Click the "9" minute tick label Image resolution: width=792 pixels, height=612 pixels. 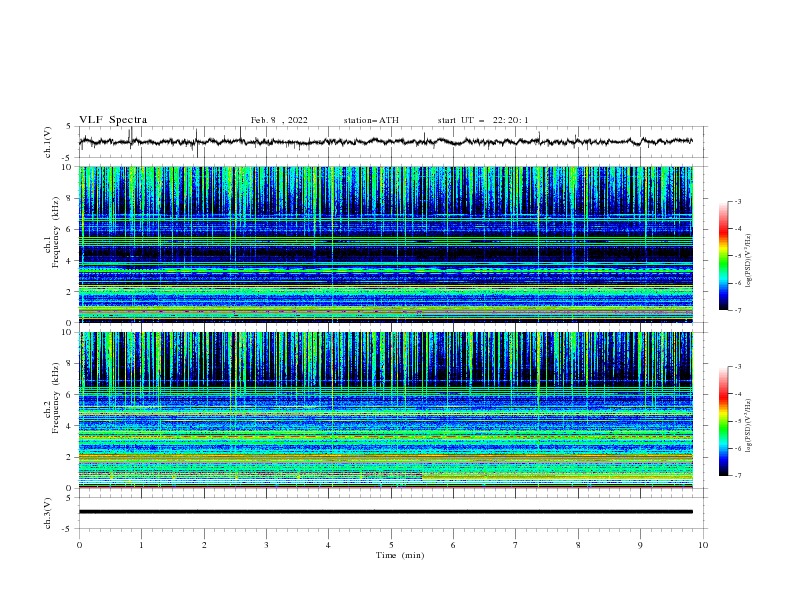[x=640, y=545]
